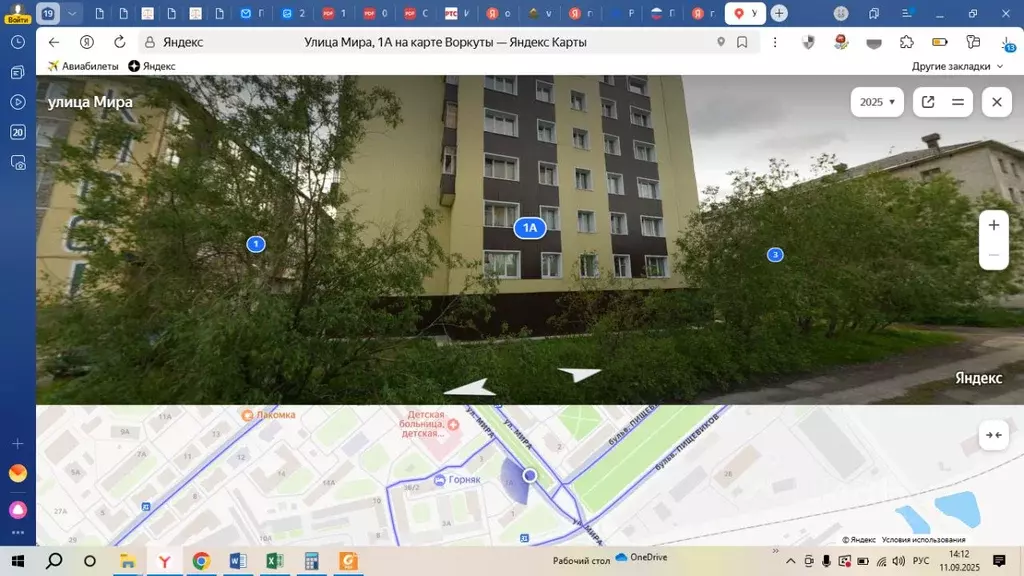Zoom in the street panorama
Image resolution: width=1024 pixels, height=576 pixels.
point(993,225)
